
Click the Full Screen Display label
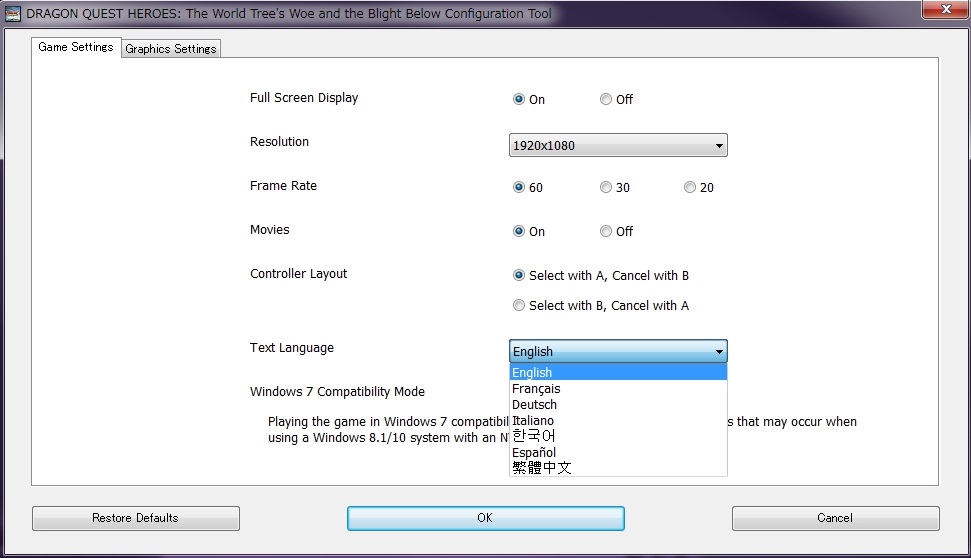tap(304, 98)
